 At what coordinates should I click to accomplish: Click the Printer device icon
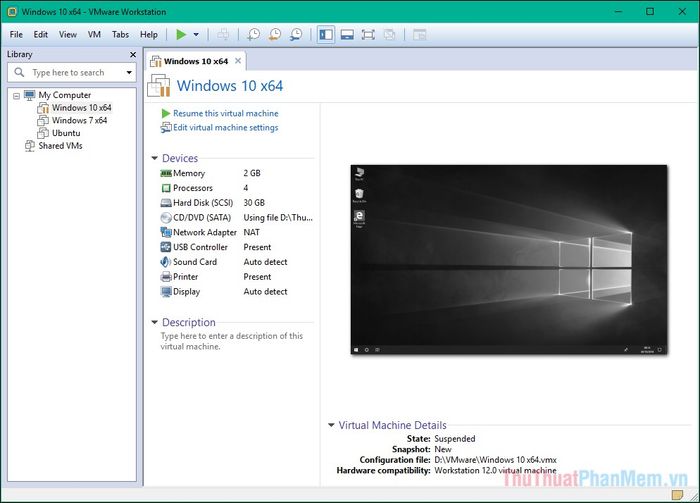pyautogui.click(x=166, y=277)
